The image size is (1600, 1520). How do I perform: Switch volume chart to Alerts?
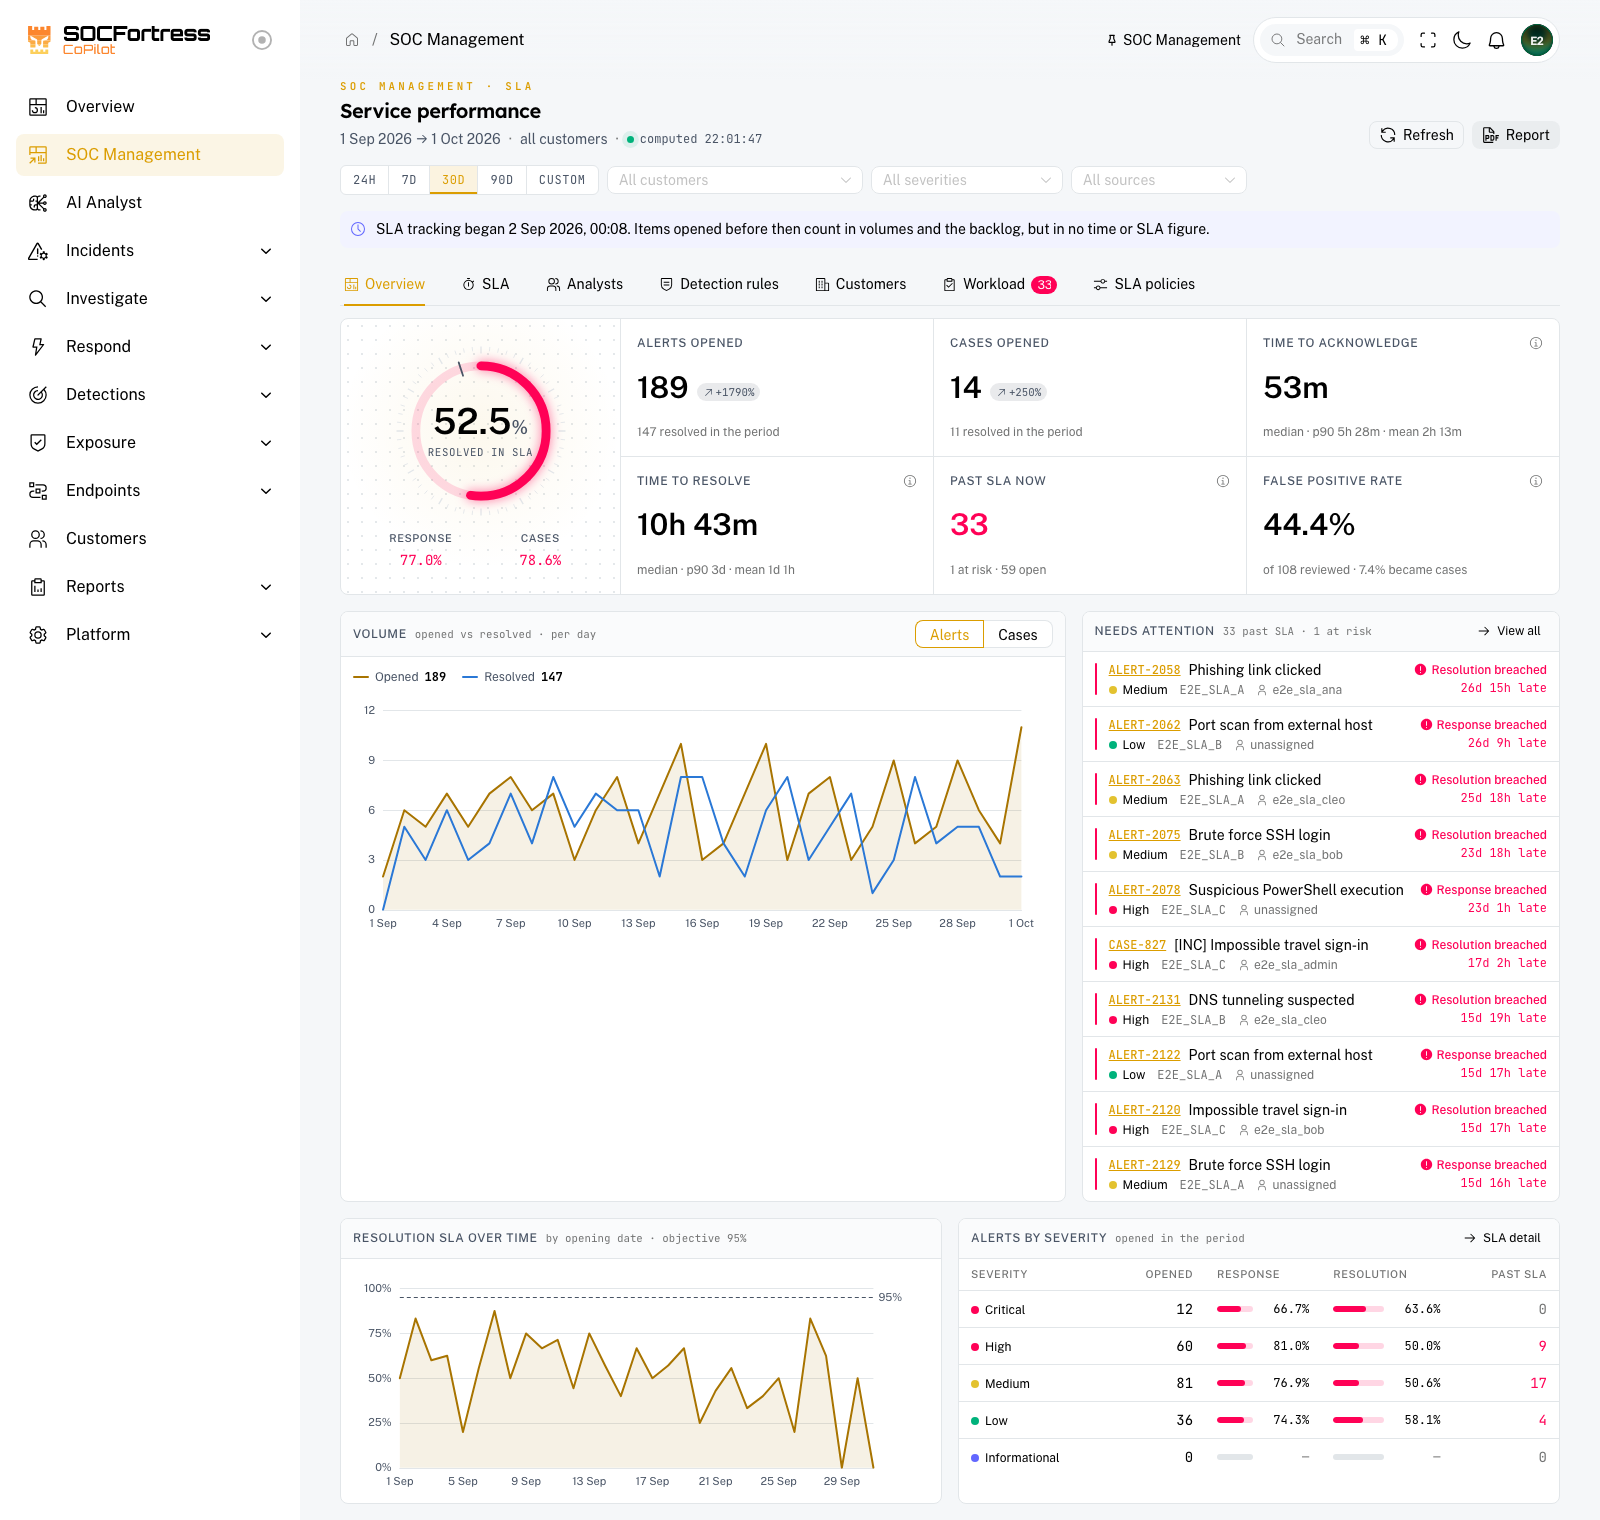[x=950, y=635]
